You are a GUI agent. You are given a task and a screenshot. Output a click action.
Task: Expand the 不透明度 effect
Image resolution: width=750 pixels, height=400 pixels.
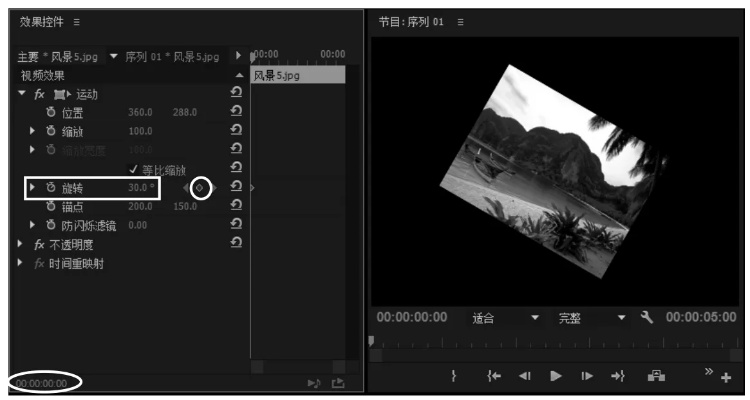[x=20, y=244]
